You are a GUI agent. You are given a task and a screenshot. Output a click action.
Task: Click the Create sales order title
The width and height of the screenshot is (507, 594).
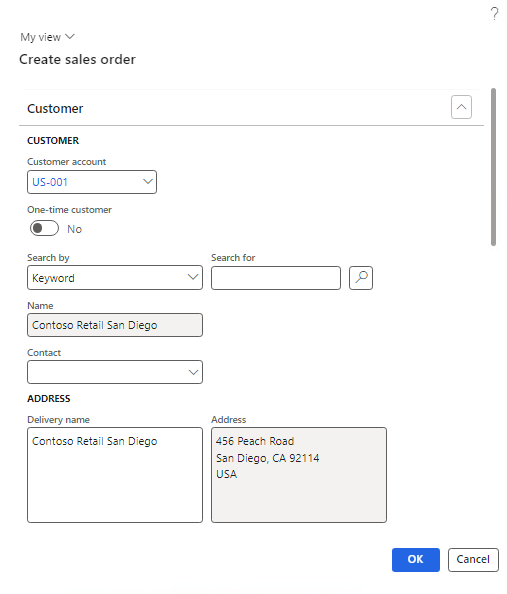coord(77,59)
